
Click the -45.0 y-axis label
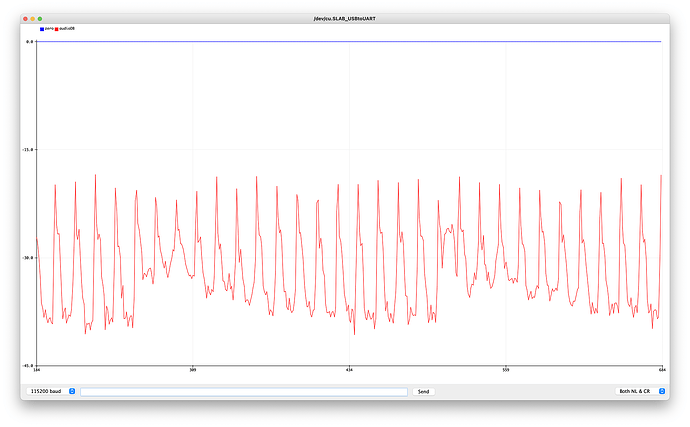pos(28,365)
